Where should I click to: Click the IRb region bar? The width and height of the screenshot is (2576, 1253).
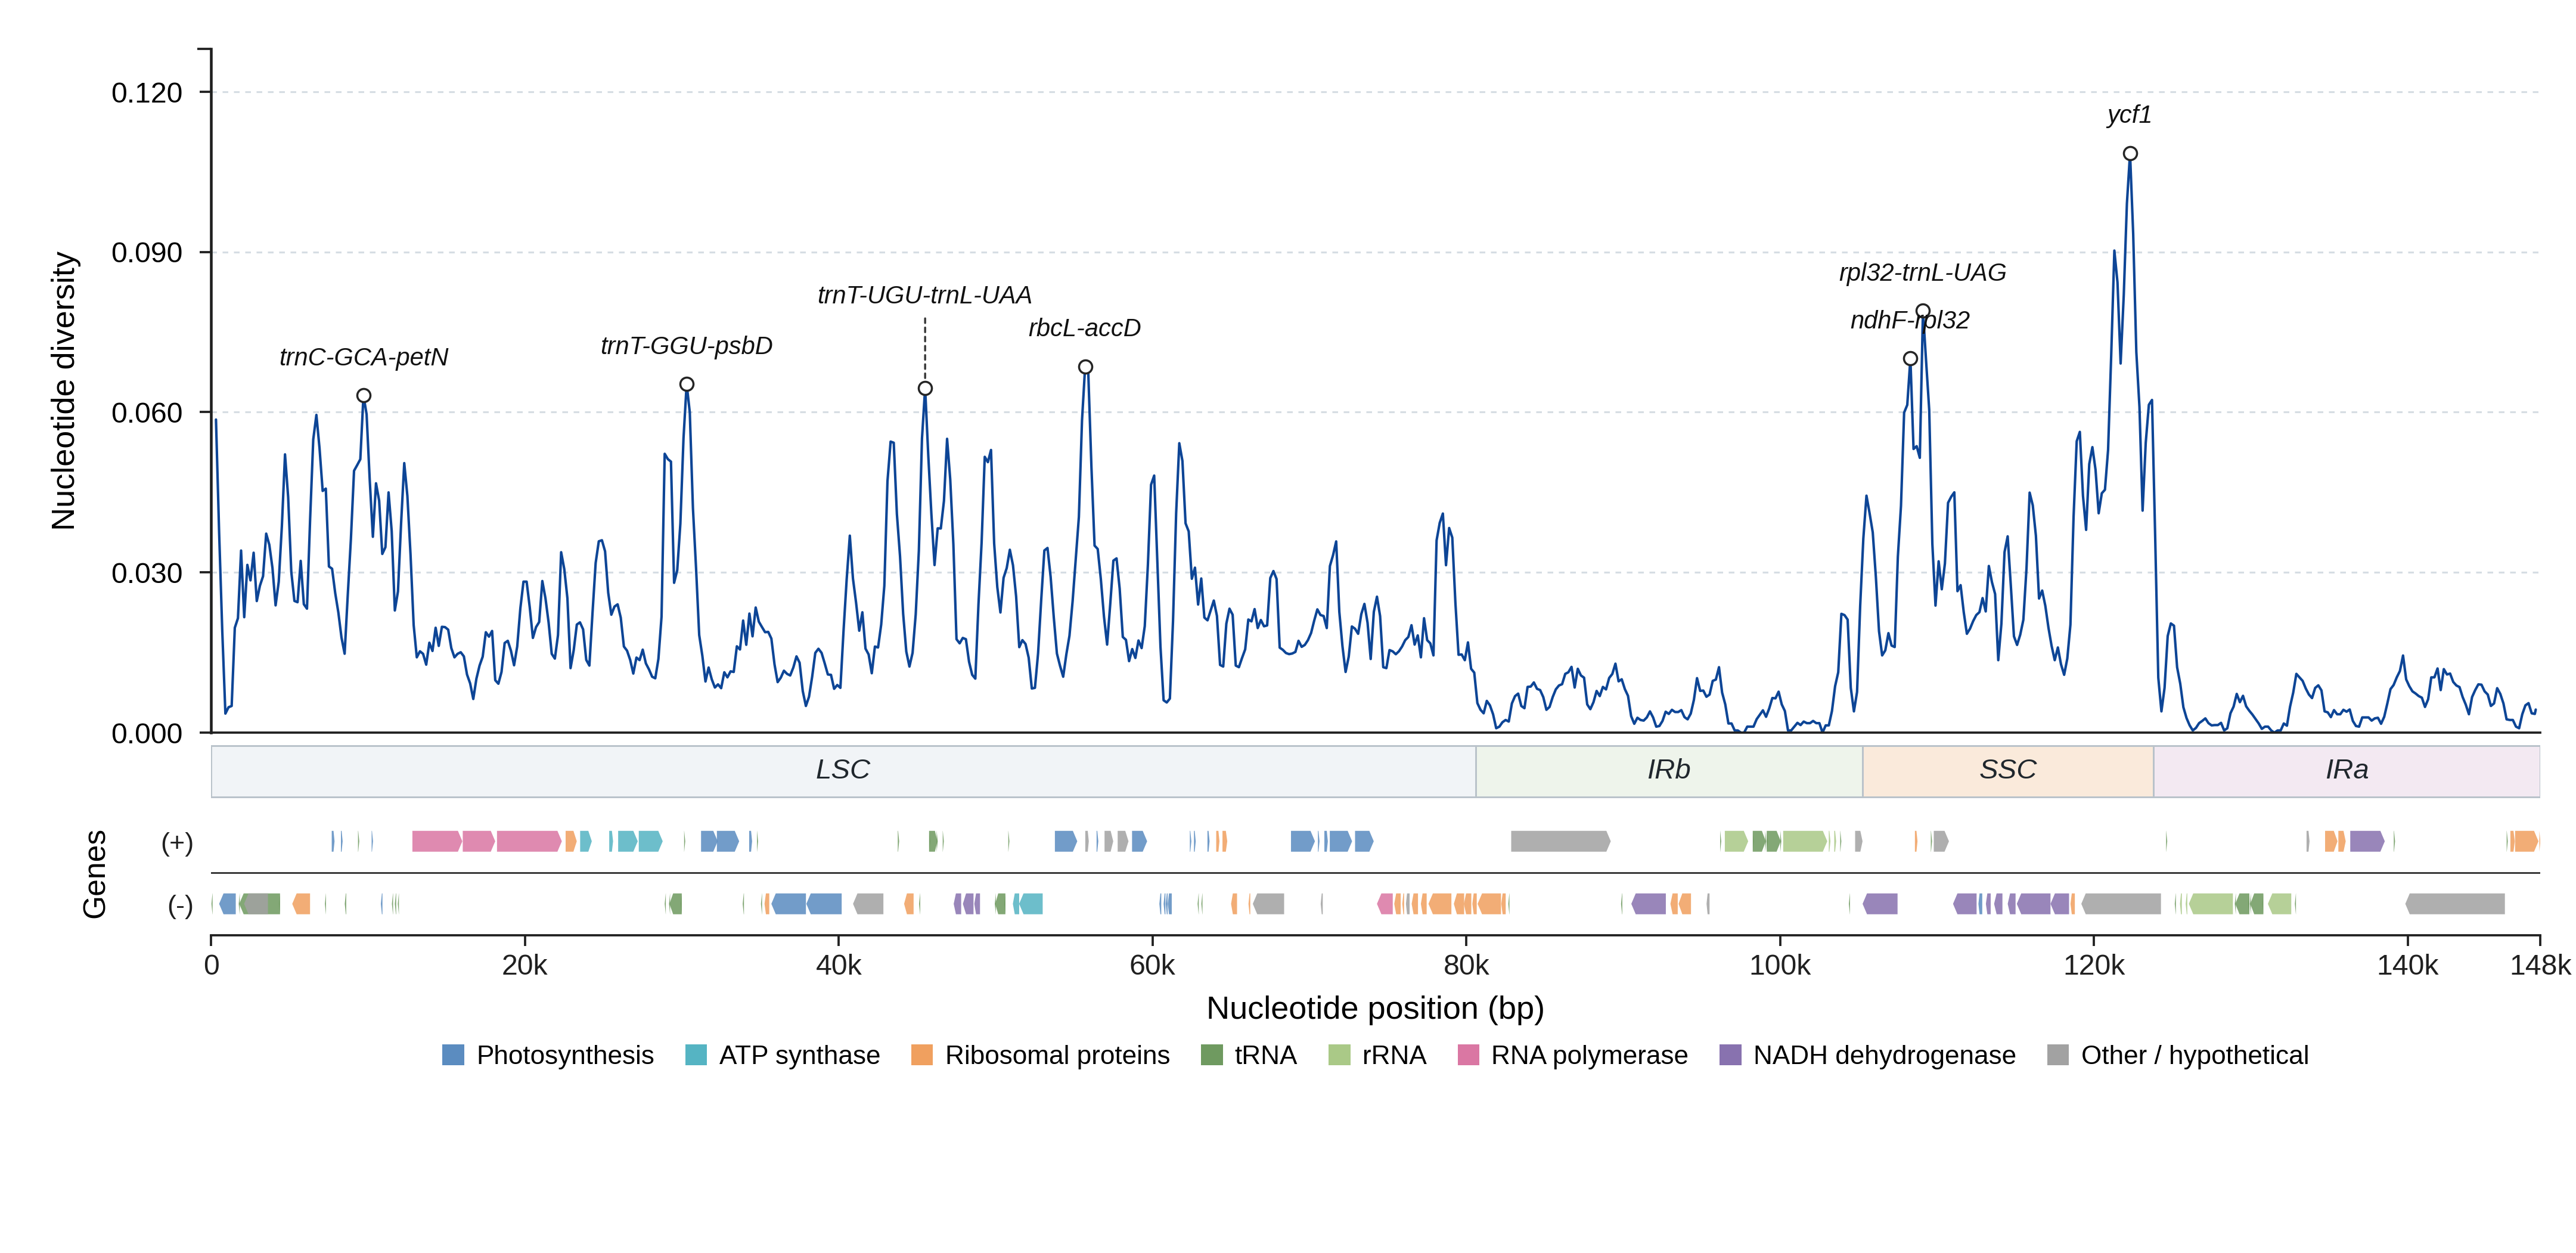point(1669,771)
